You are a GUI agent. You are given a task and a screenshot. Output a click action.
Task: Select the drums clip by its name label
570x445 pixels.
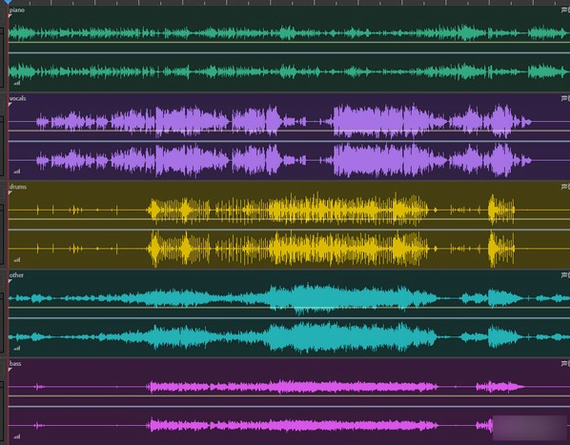[x=18, y=187]
